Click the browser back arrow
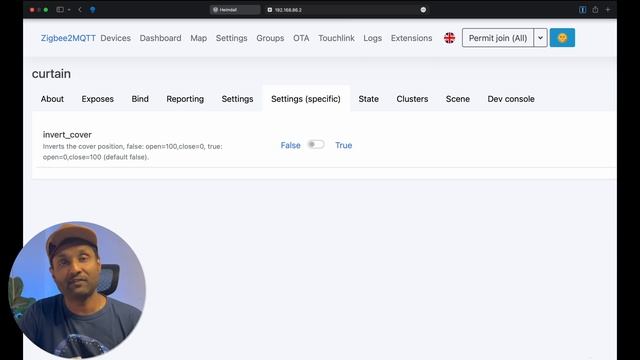The width and height of the screenshot is (640, 360). point(80,9)
